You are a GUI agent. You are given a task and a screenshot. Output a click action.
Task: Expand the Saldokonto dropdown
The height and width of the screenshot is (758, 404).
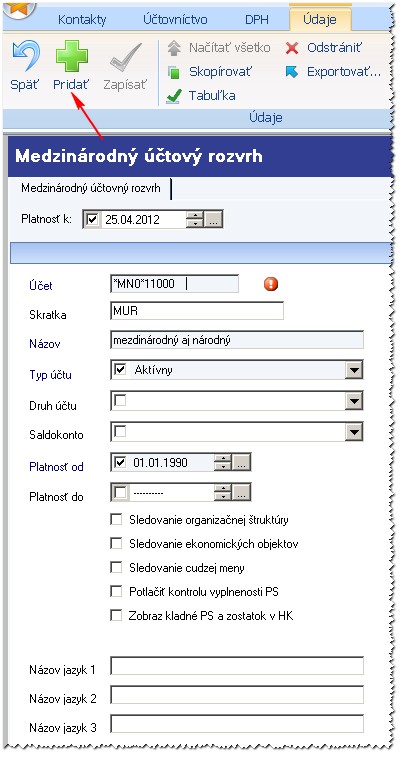(x=354, y=432)
